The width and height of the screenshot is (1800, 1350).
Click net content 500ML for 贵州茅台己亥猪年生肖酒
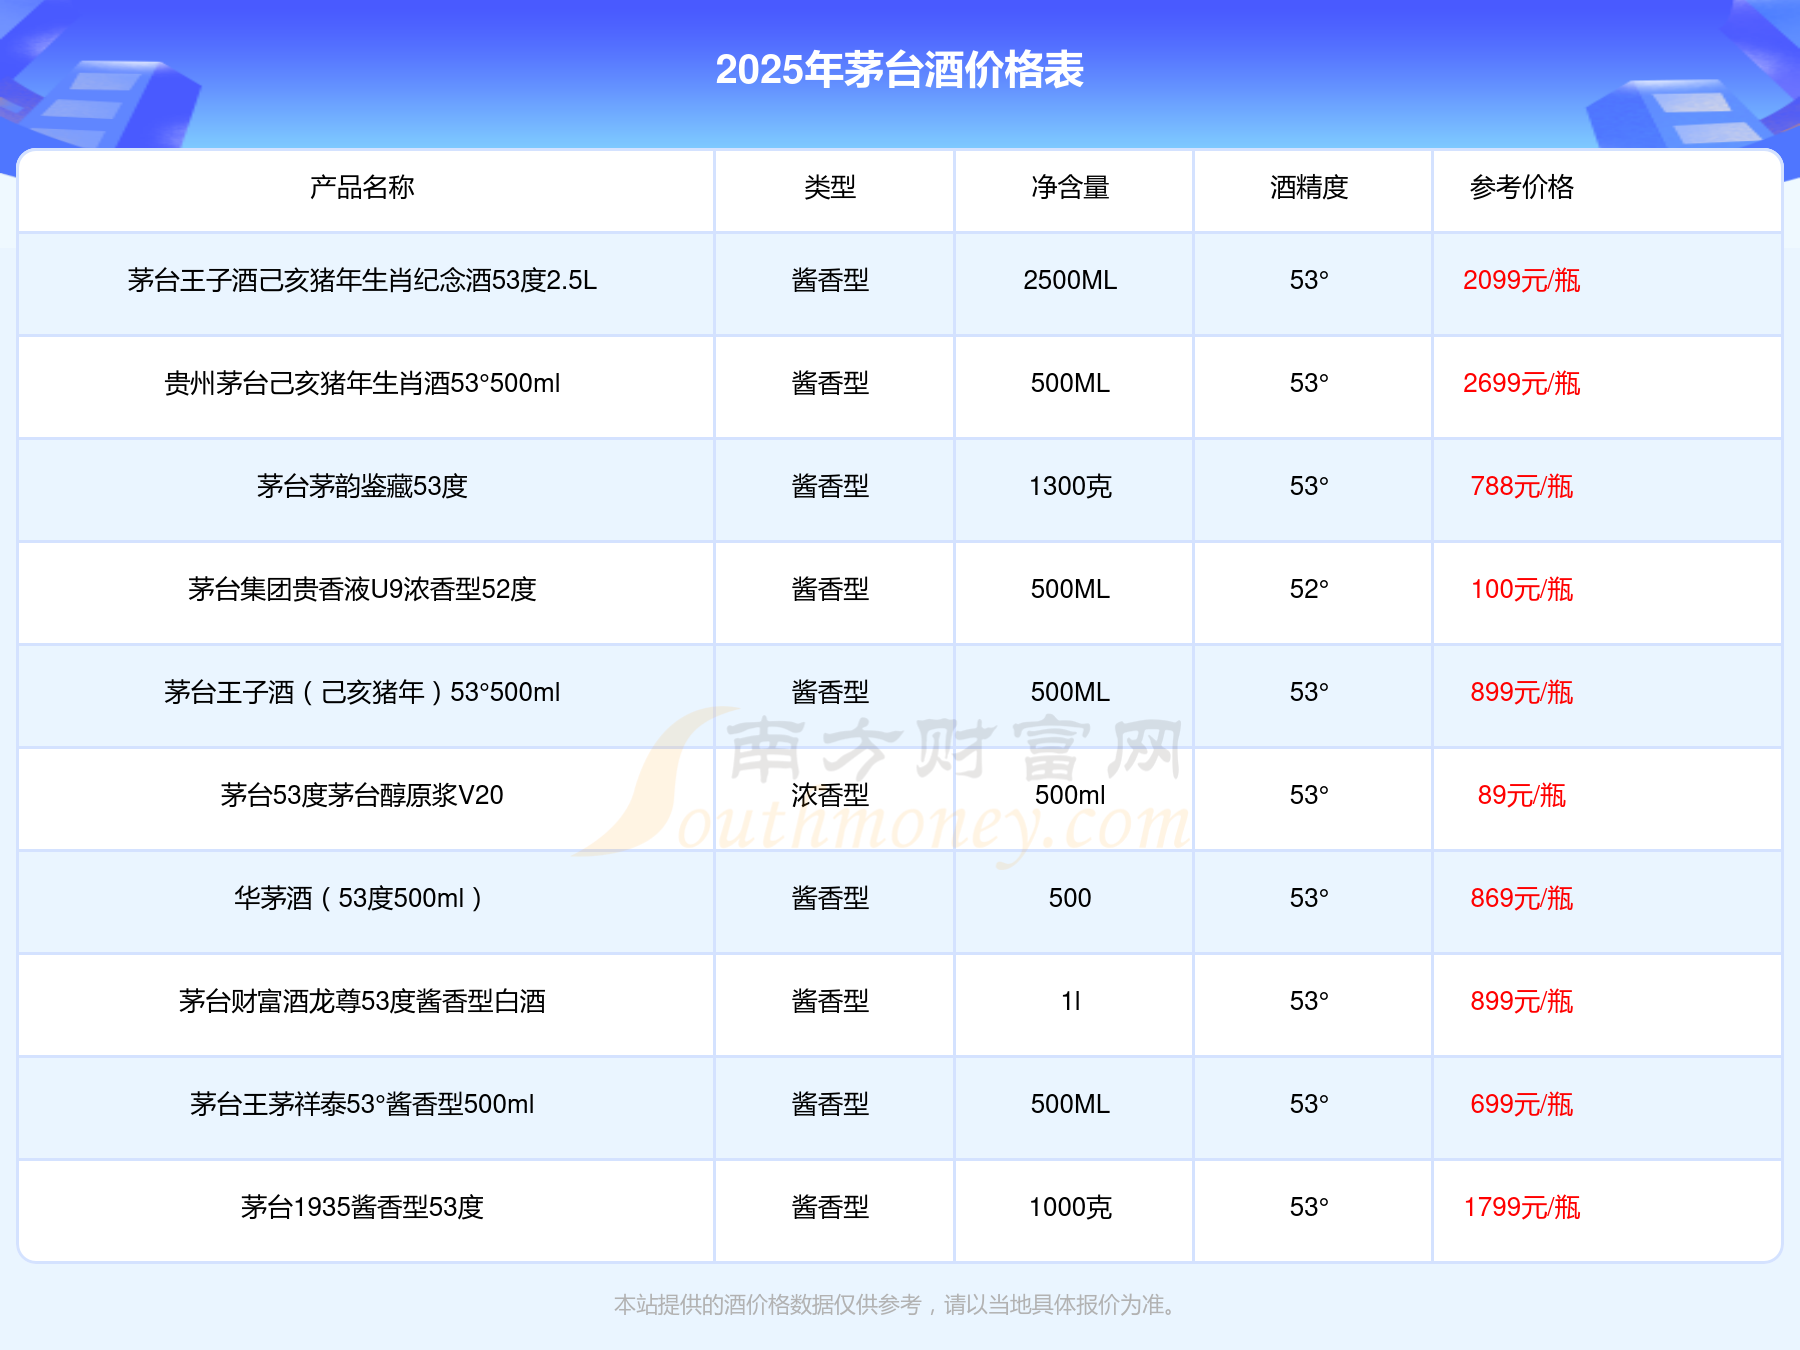point(1070,383)
